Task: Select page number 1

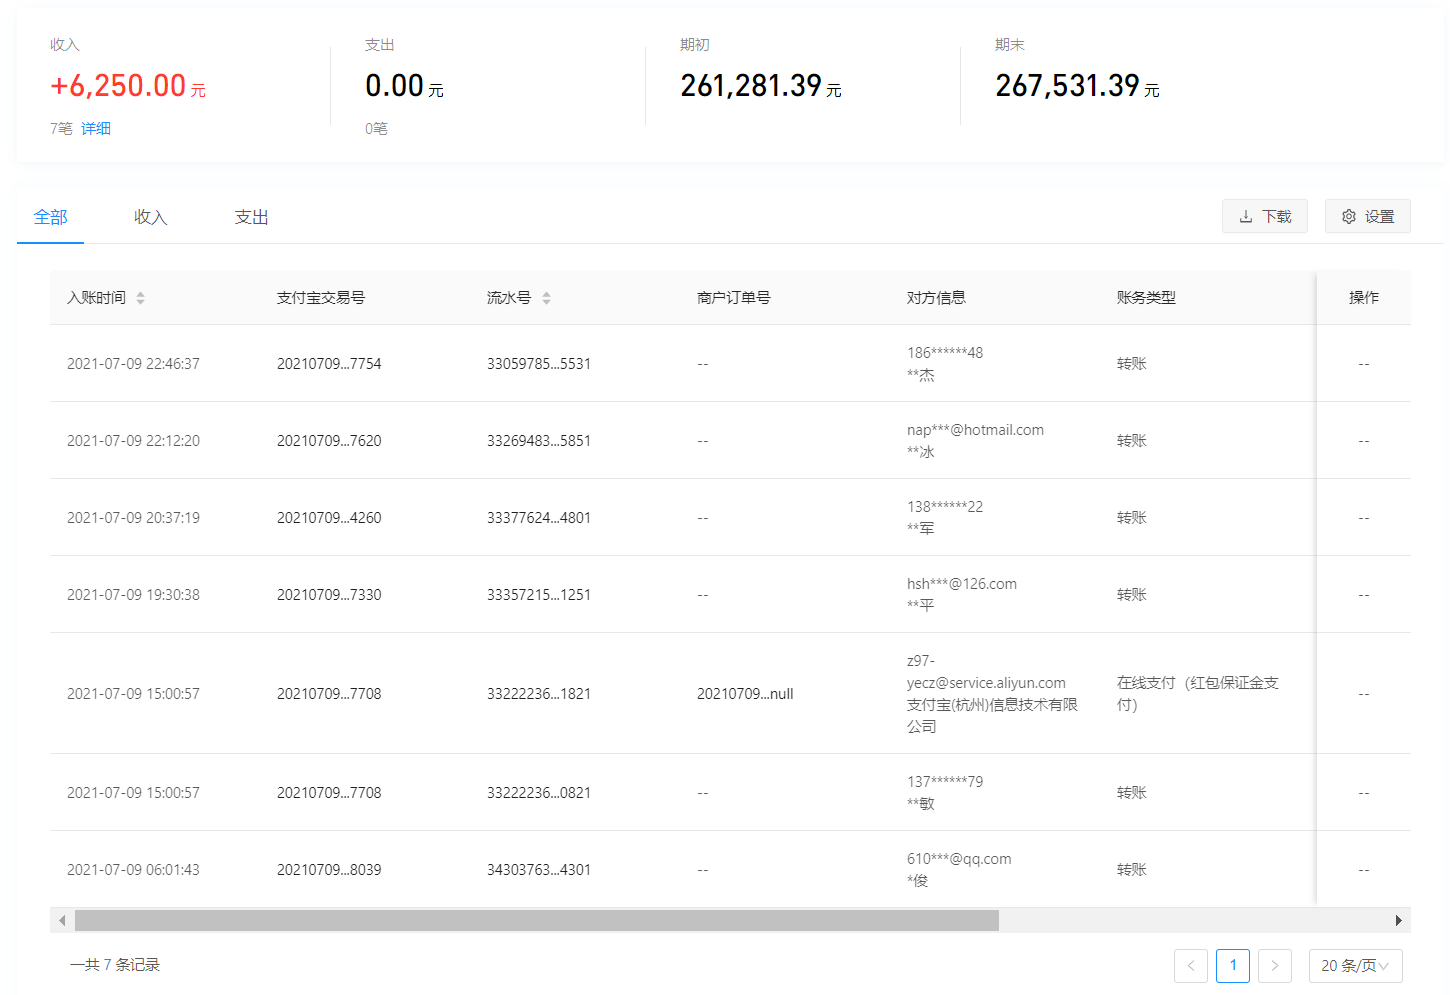Action: pos(1232,965)
